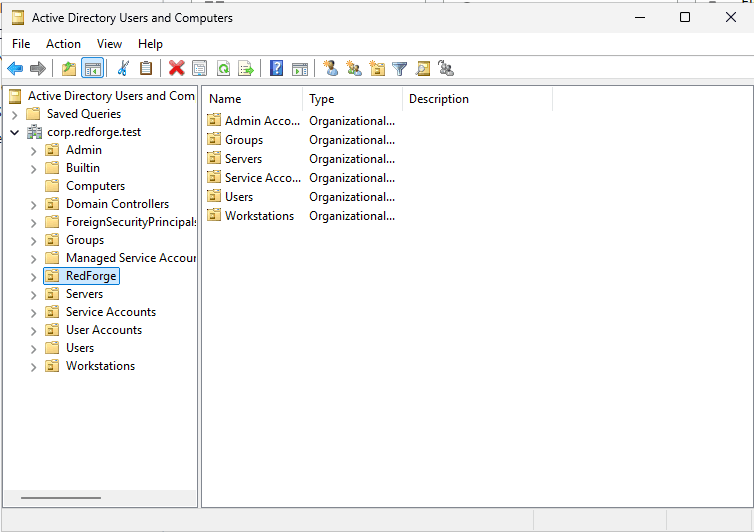The width and height of the screenshot is (754, 532).
Task: Sort by the Name column header
Action: [252, 99]
